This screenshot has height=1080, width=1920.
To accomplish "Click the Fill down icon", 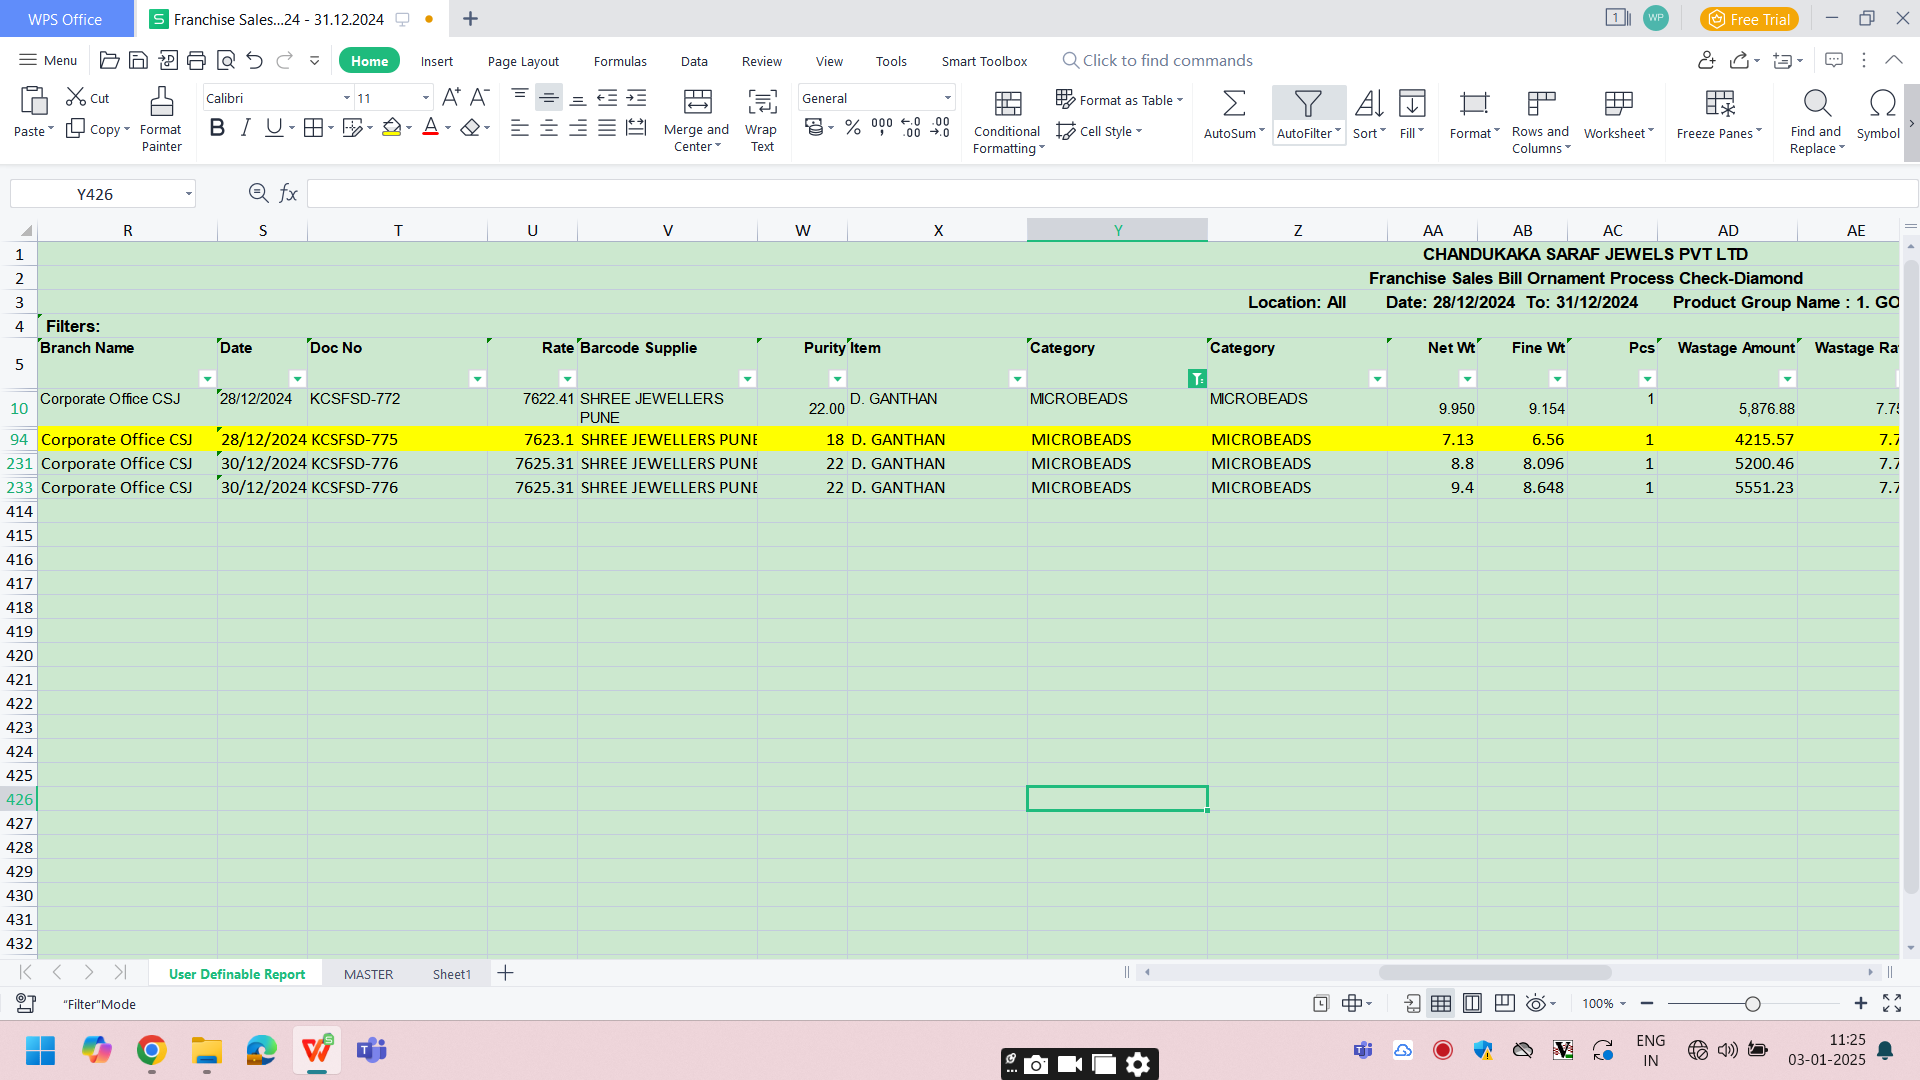I will point(1412,103).
